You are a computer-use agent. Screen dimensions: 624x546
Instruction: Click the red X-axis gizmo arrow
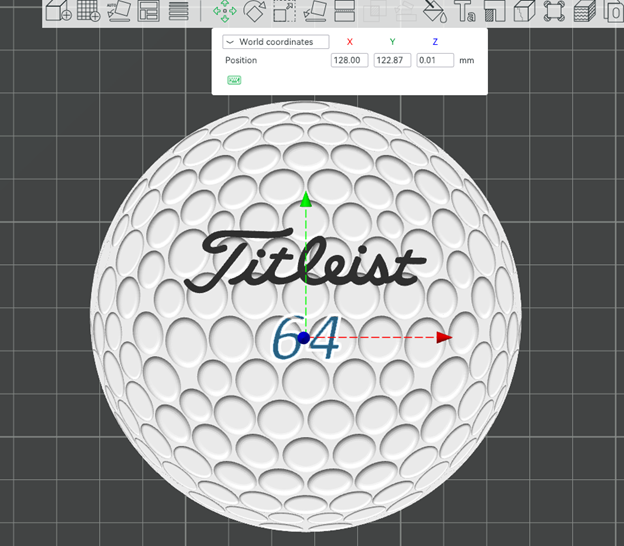[x=444, y=337]
